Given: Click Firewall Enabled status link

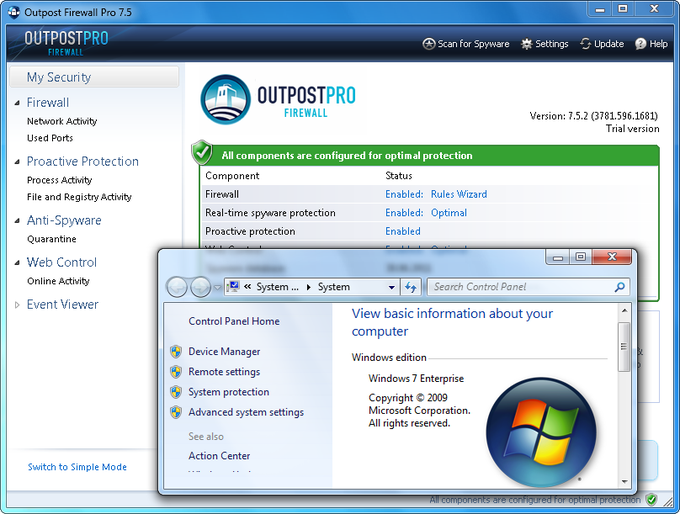Looking at the screenshot, I should 404,194.
